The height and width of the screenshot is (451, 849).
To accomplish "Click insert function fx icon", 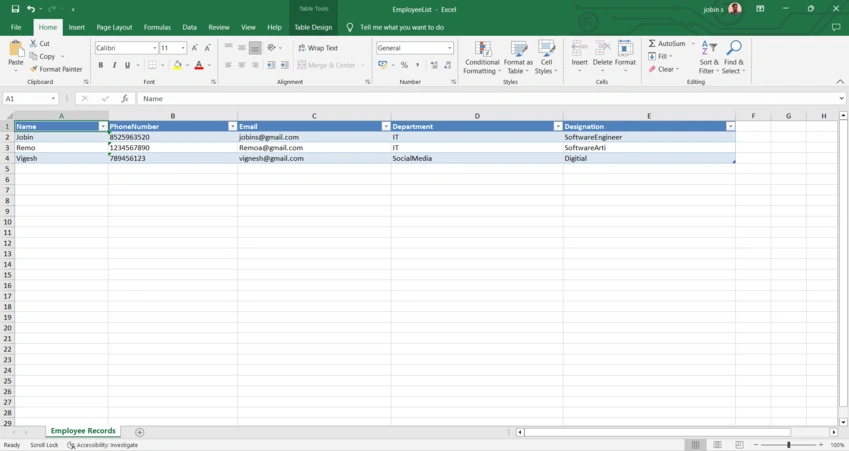I will click(125, 99).
